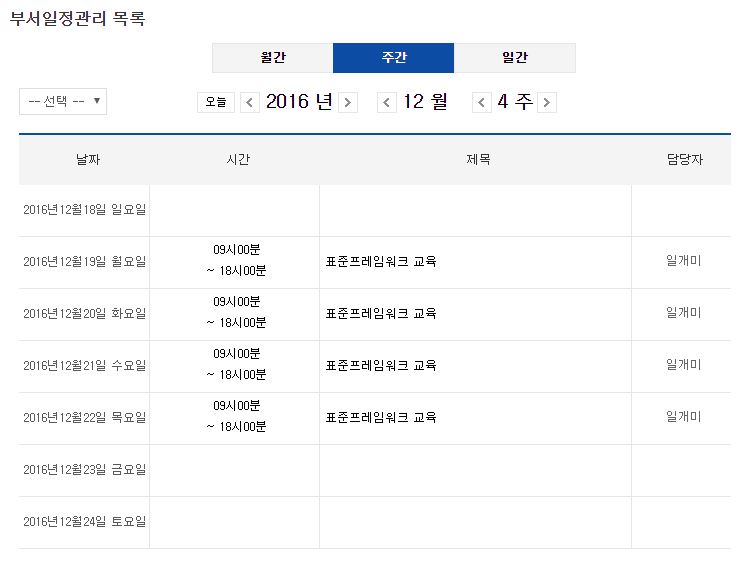Screen dimensions: 743x561
Task: Click the 2016년12월24일 토요일 date cell
Action: pyautogui.click(x=84, y=522)
